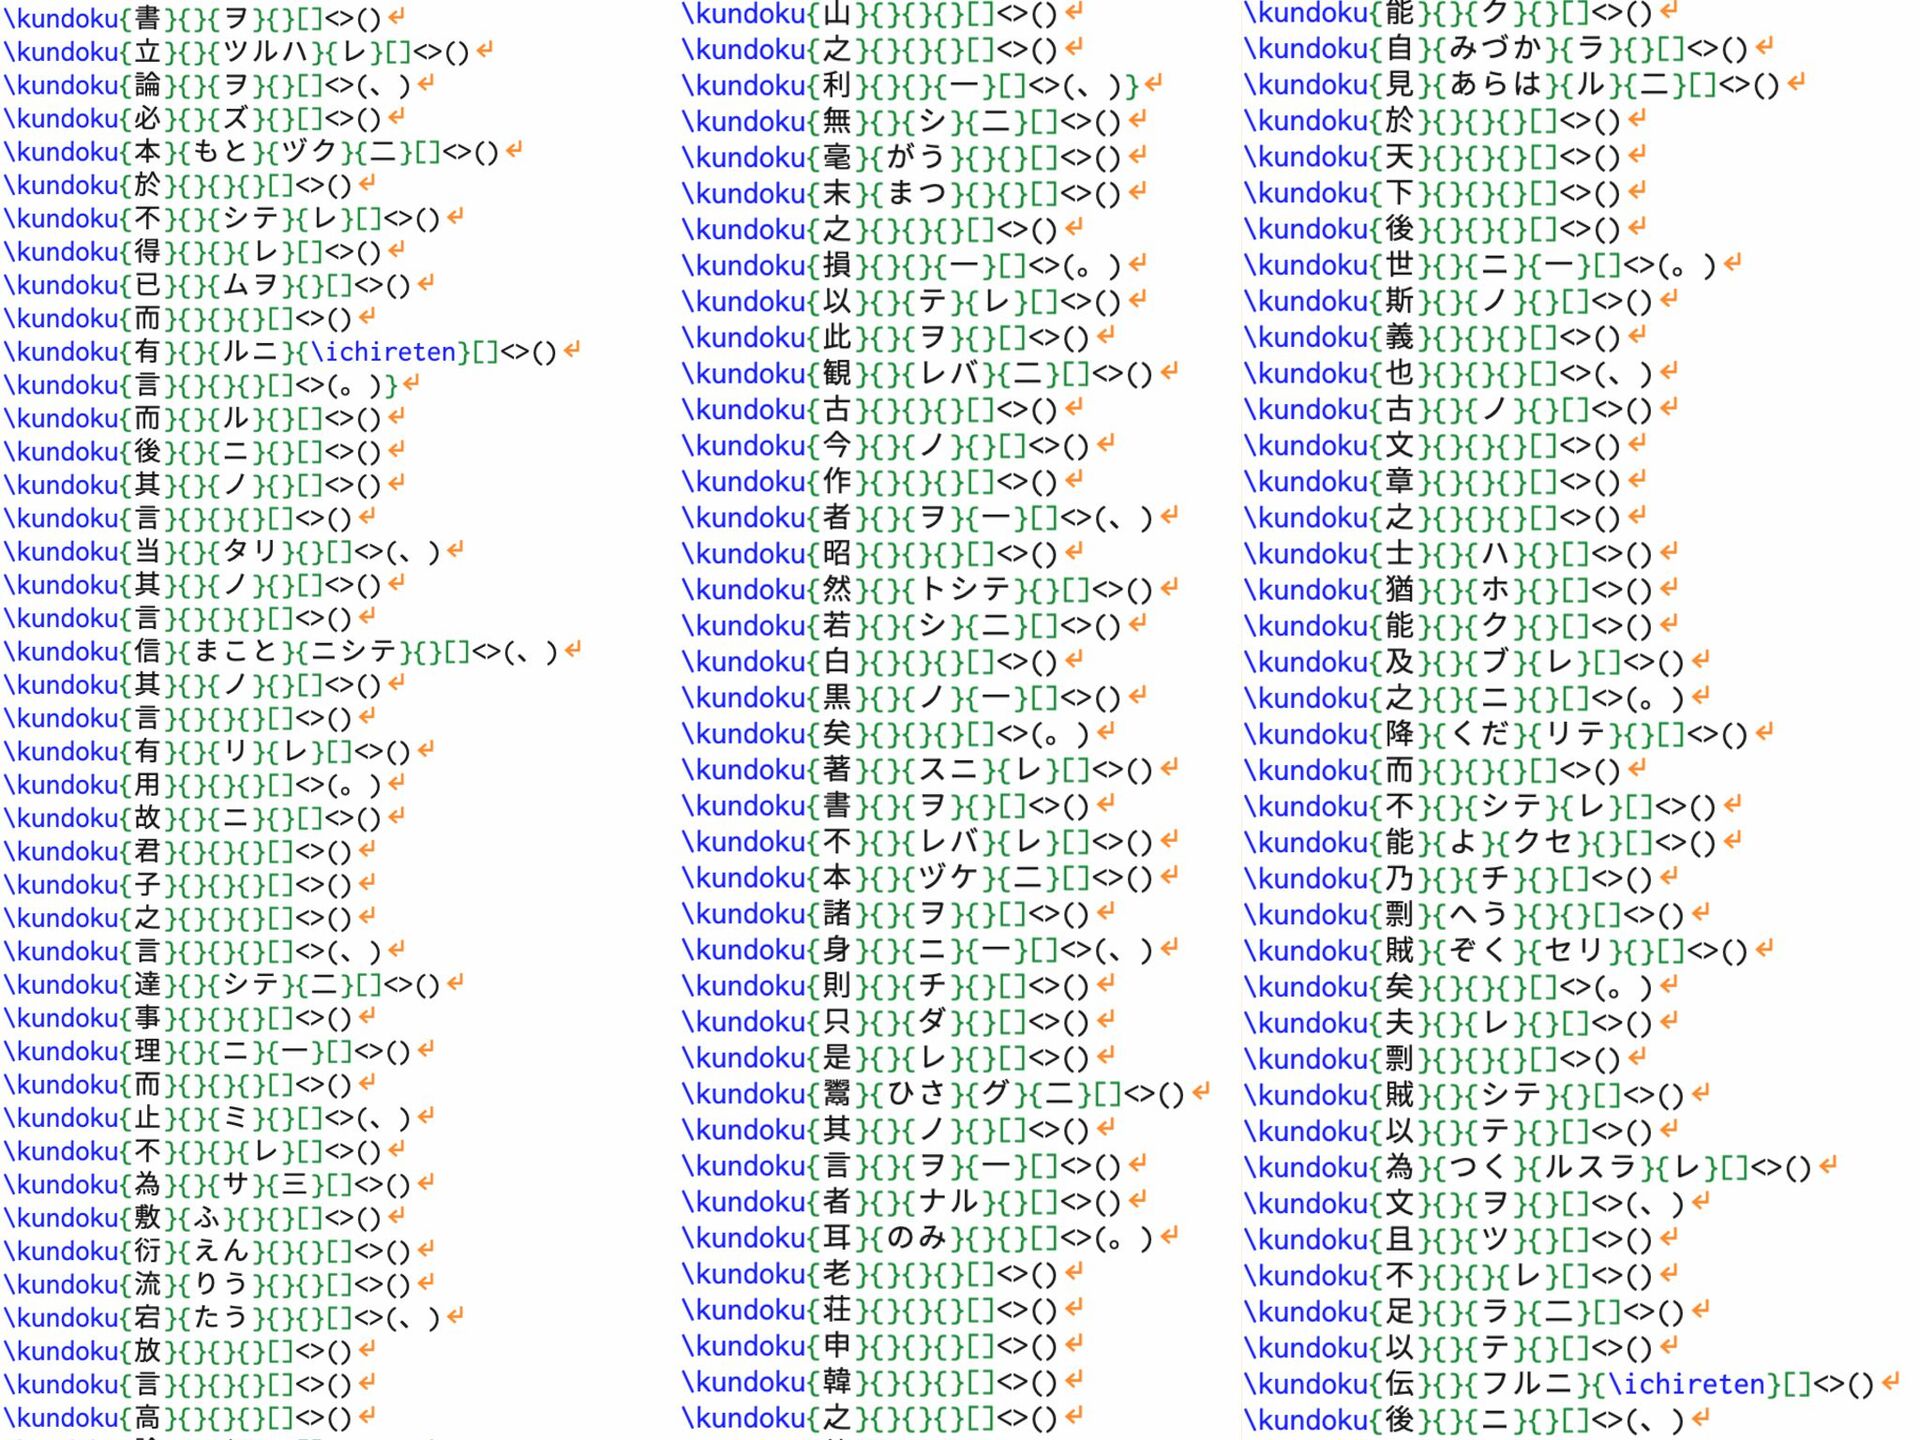Click the text ツルハ on the 立 line
This screenshot has width=1920, height=1440.
266,52
